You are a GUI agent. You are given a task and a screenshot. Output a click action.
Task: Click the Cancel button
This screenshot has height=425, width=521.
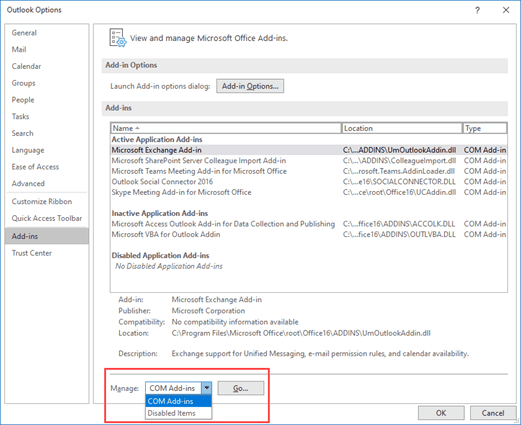493,413
